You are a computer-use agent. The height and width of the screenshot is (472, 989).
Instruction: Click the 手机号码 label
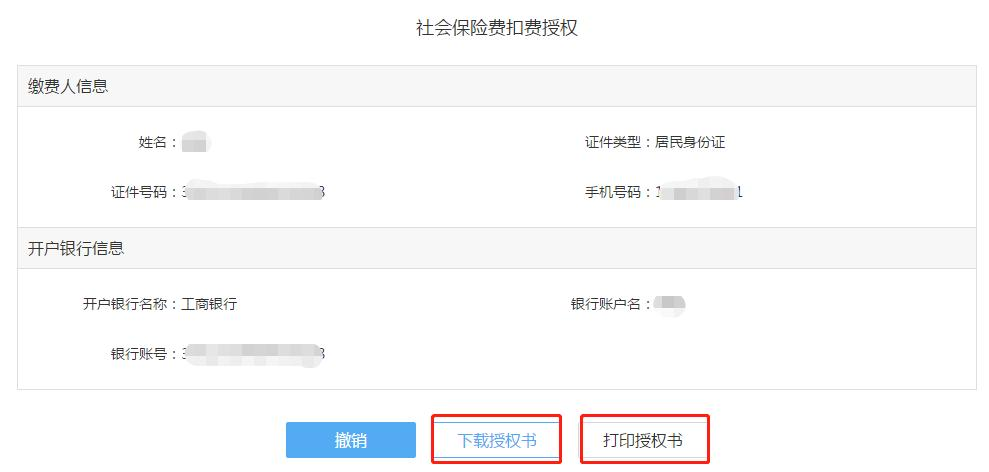pyautogui.click(x=617, y=192)
